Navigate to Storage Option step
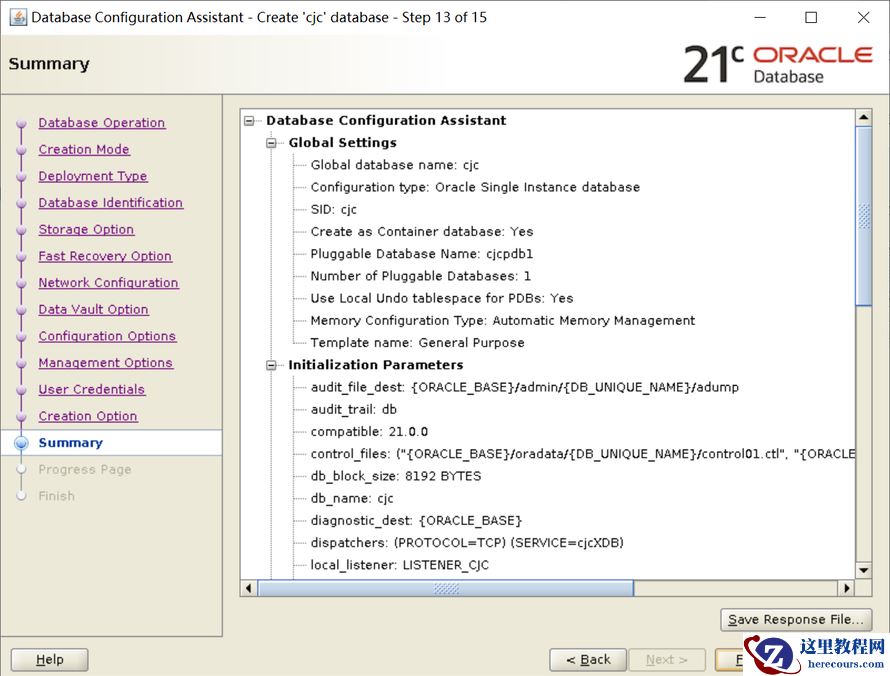 point(86,229)
